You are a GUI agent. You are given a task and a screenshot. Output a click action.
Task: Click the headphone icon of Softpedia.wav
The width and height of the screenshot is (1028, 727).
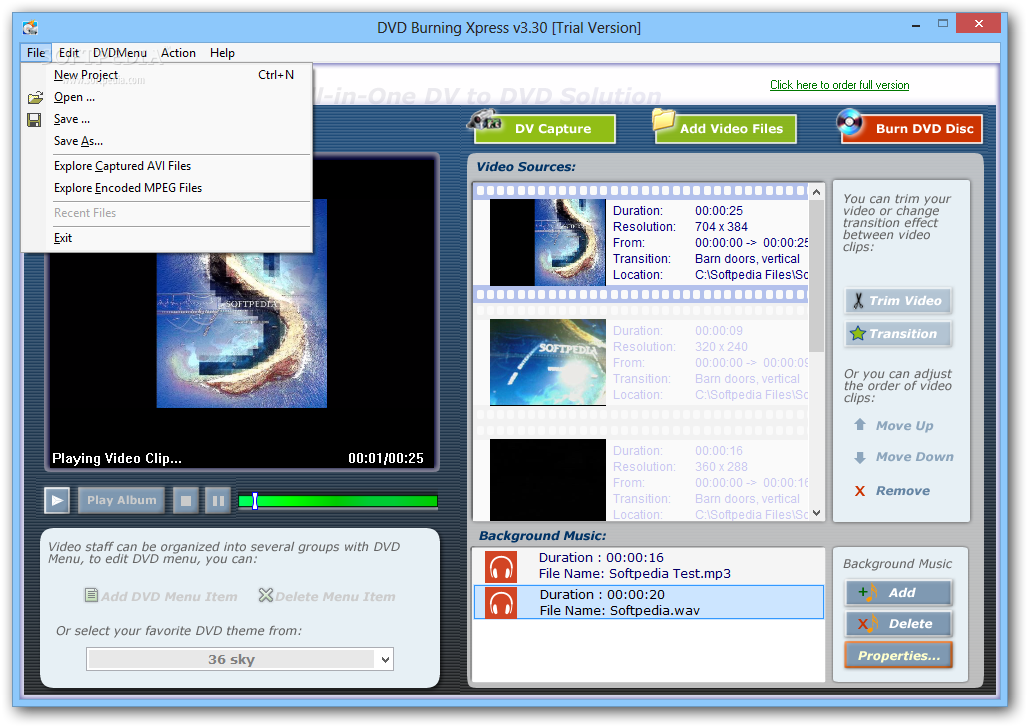(502, 603)
